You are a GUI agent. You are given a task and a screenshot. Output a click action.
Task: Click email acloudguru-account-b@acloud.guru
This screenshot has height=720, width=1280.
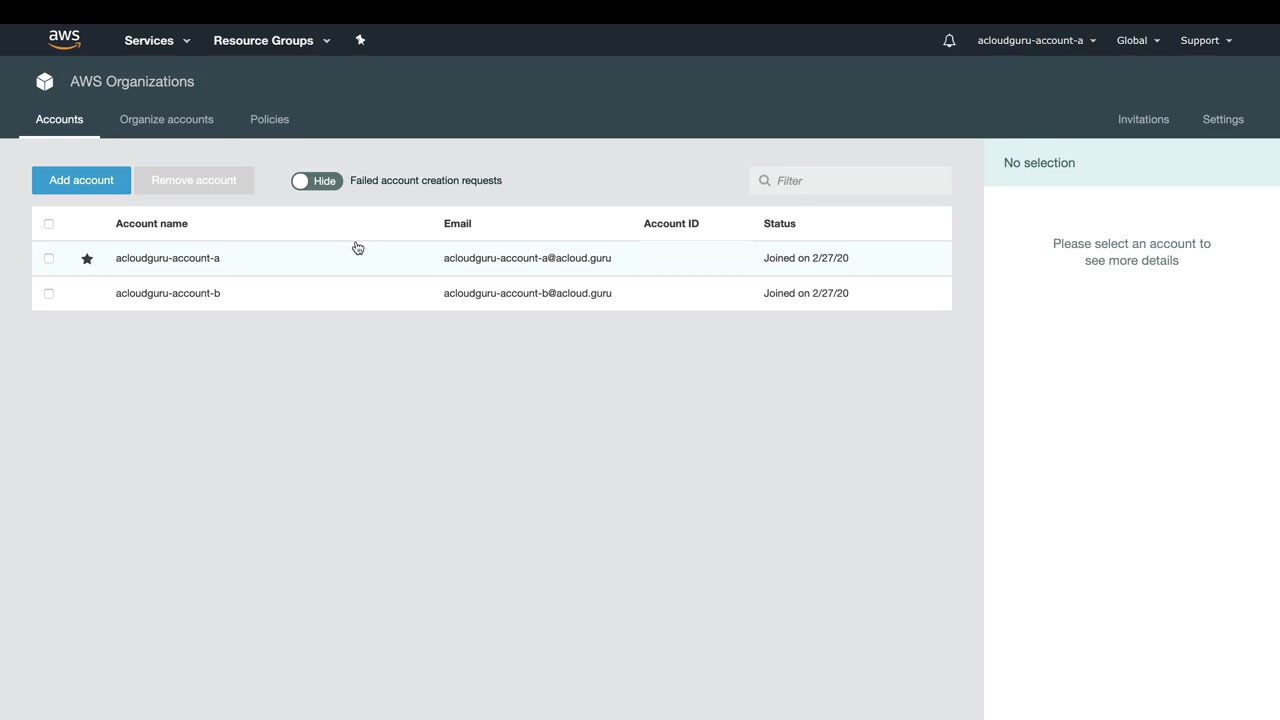[528, 293]
